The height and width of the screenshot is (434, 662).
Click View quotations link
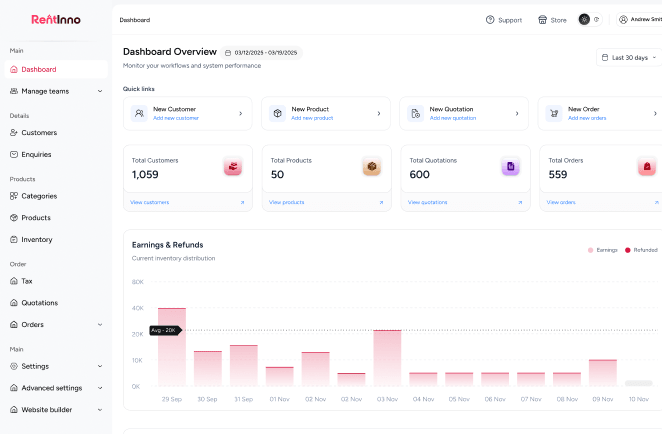(427, 203)
